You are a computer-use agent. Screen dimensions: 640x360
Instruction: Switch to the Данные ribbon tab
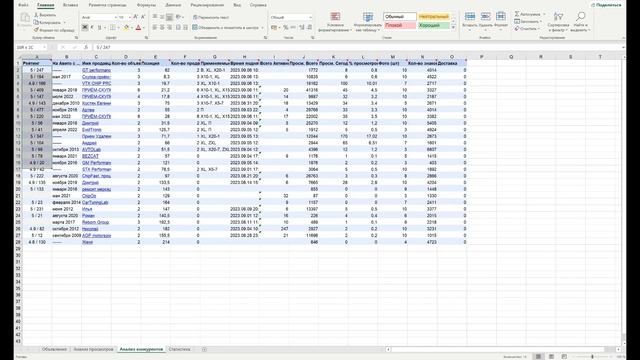[x=173, y=5]
